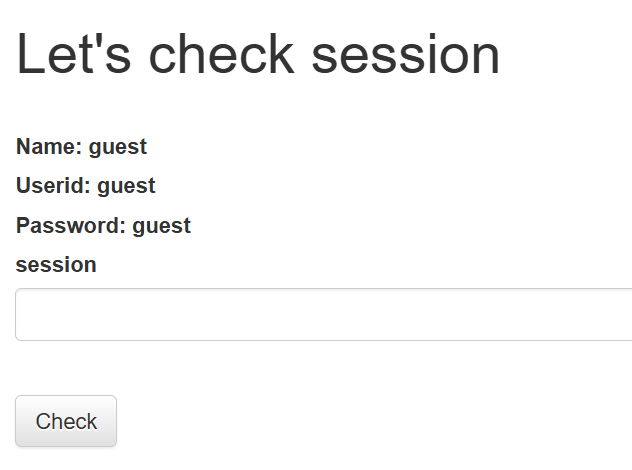Viewport: 632px width, 470px height.
Task: Select the "Password: guest" line
Action: (x=103, y=225)
